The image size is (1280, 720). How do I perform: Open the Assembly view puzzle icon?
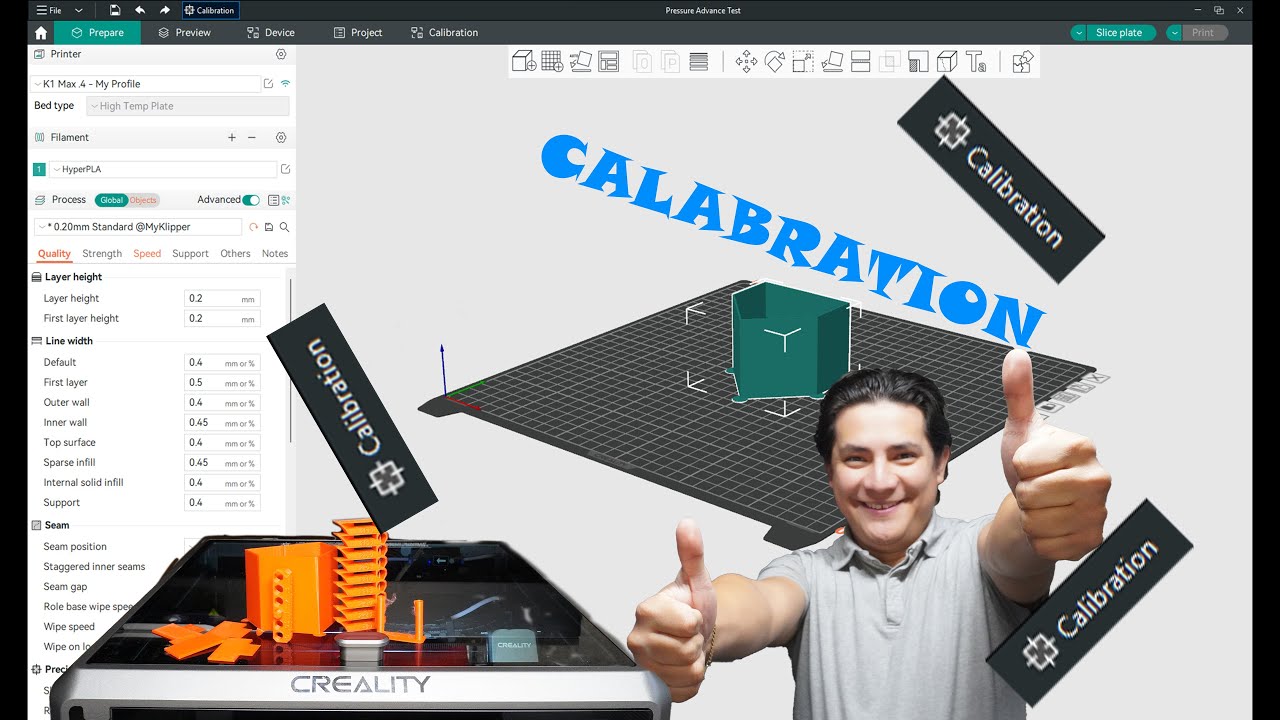1022,62
